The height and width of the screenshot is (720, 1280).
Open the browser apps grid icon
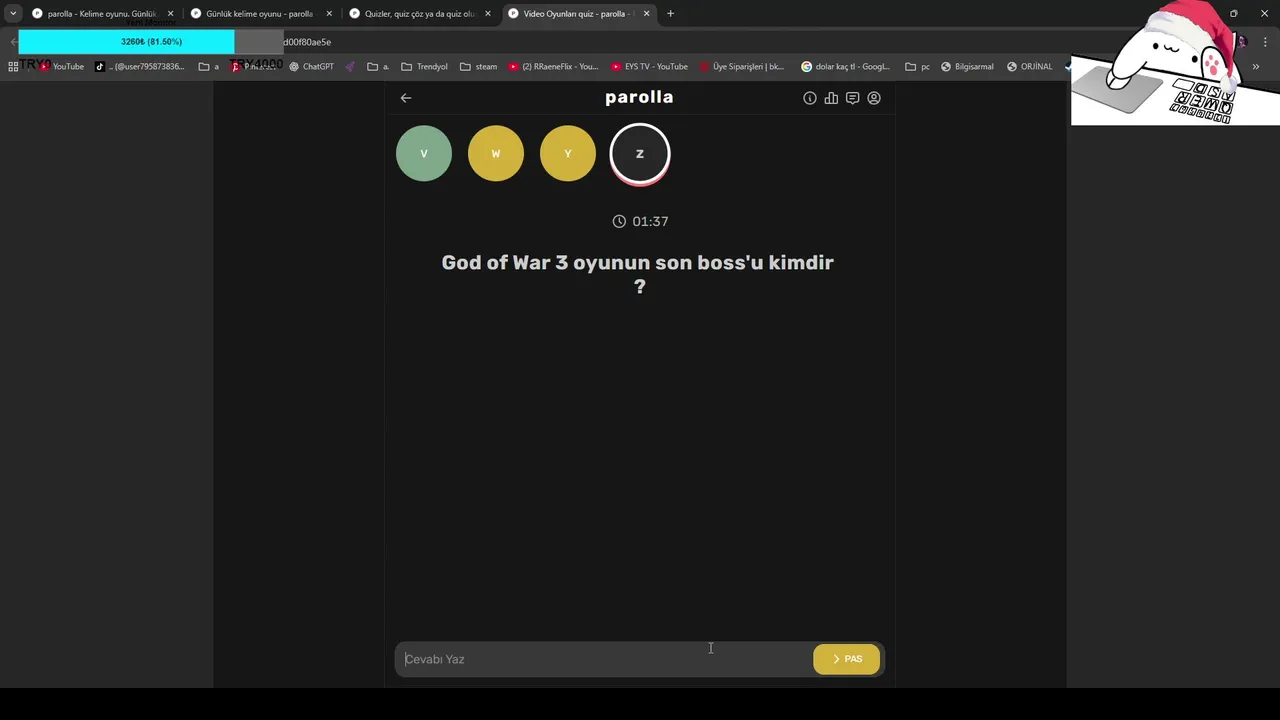click(x=13, y=67)
